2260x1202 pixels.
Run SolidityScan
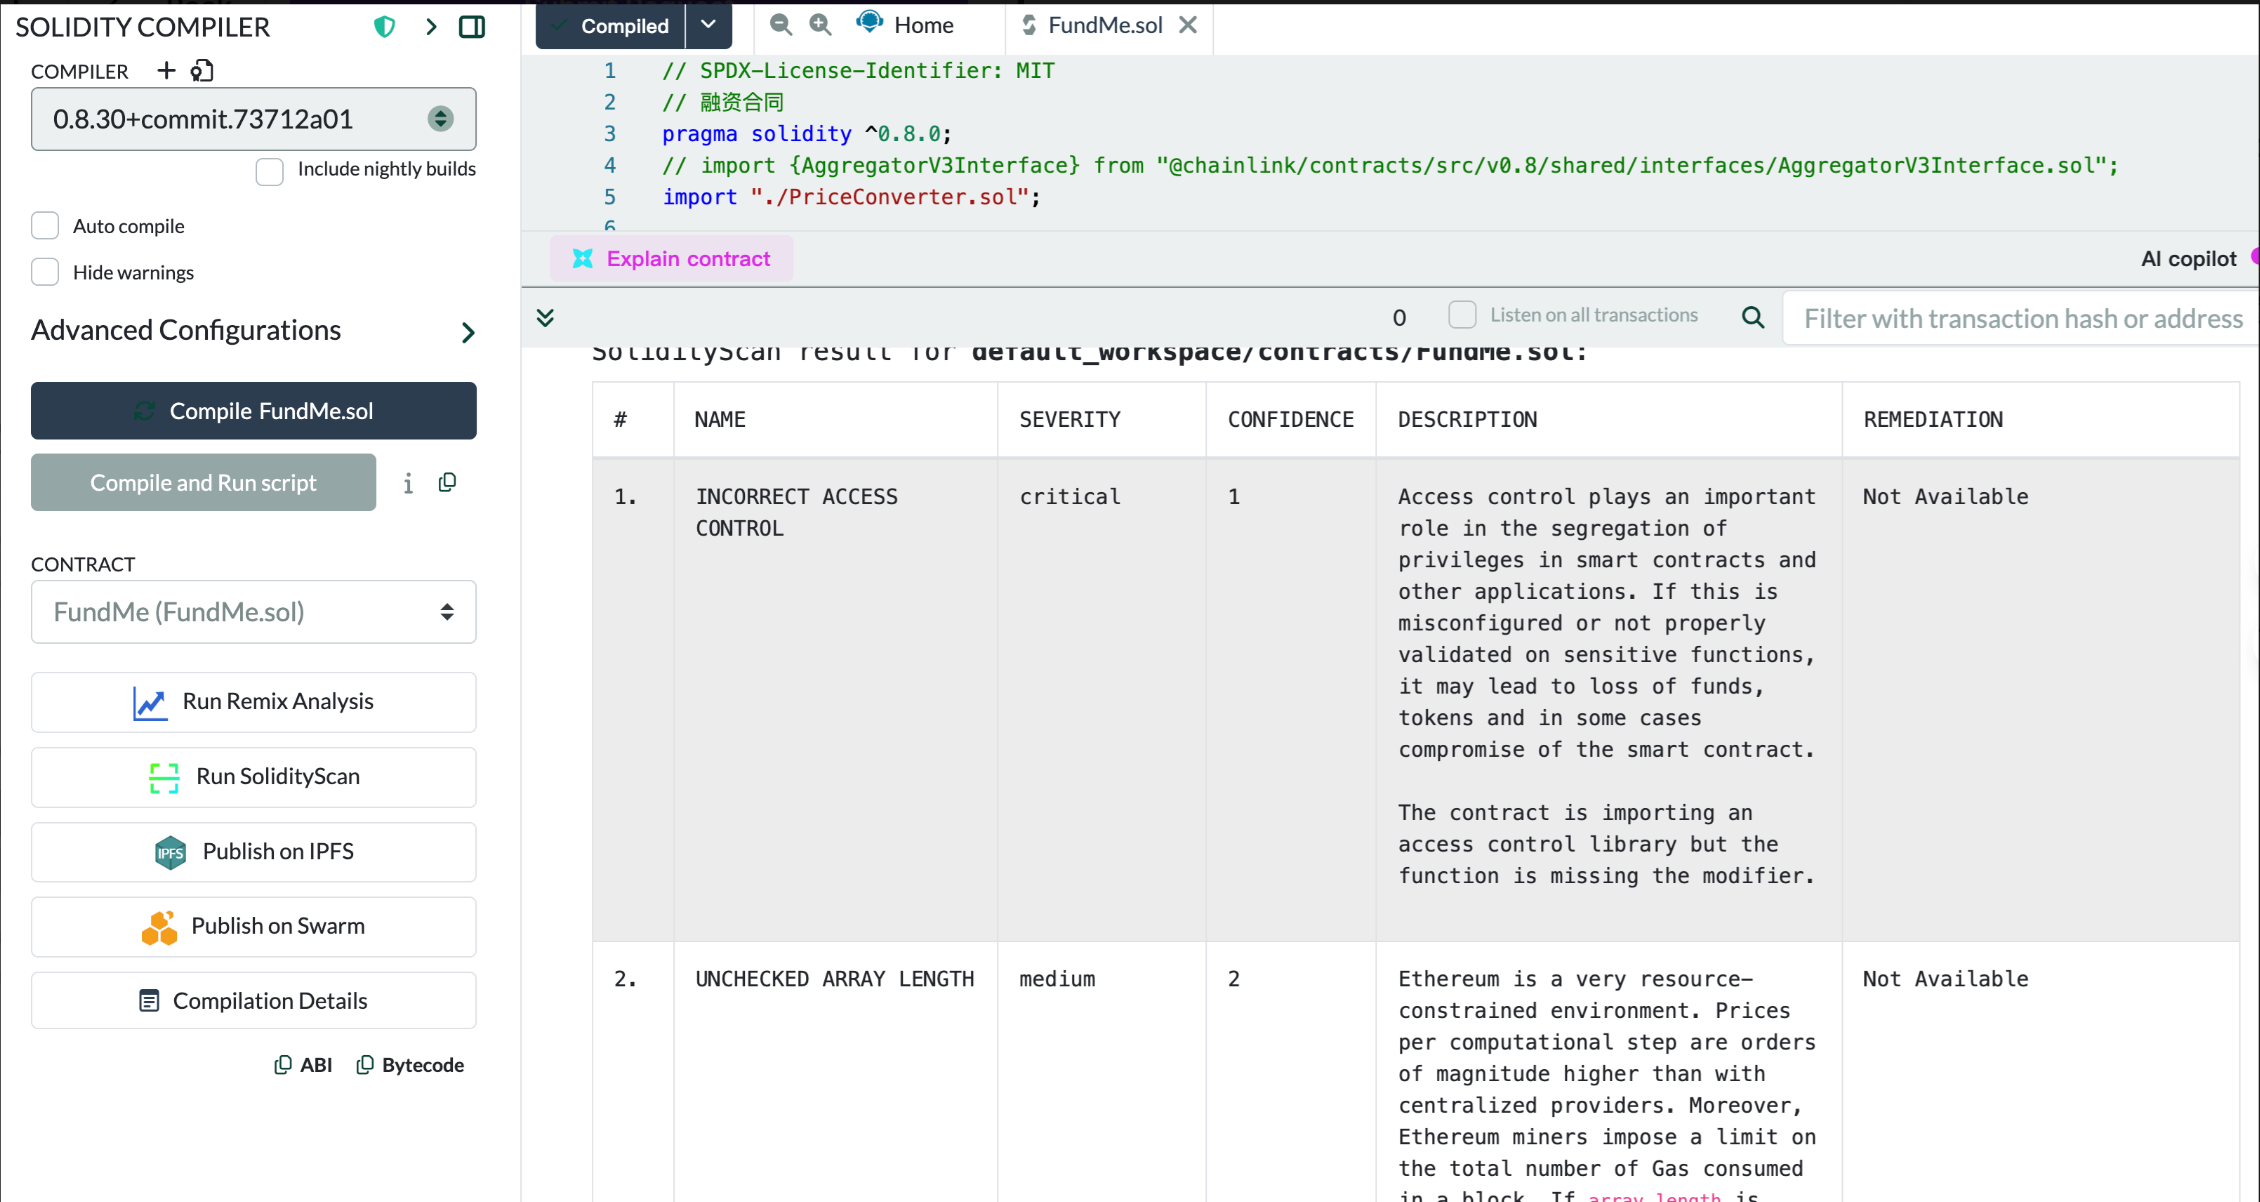pos(253,777)
